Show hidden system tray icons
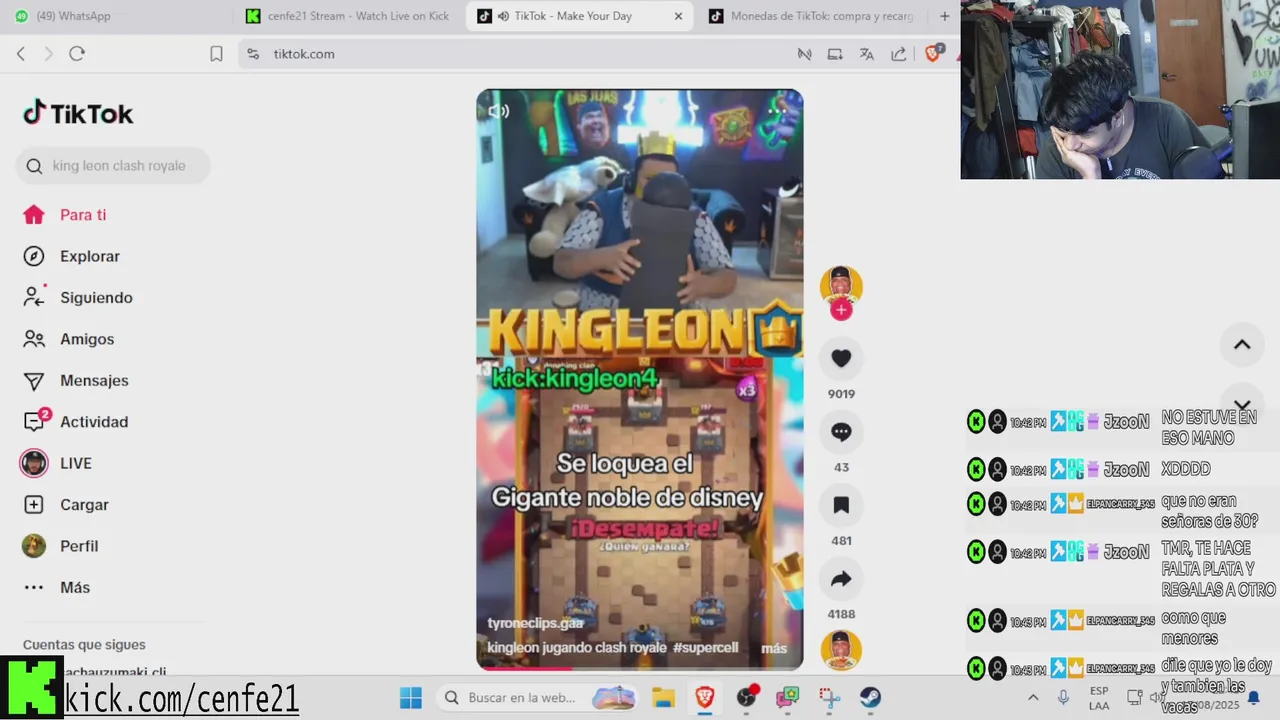Image resolution: width=1280 pixels, height=720 pixels. 1033,697
